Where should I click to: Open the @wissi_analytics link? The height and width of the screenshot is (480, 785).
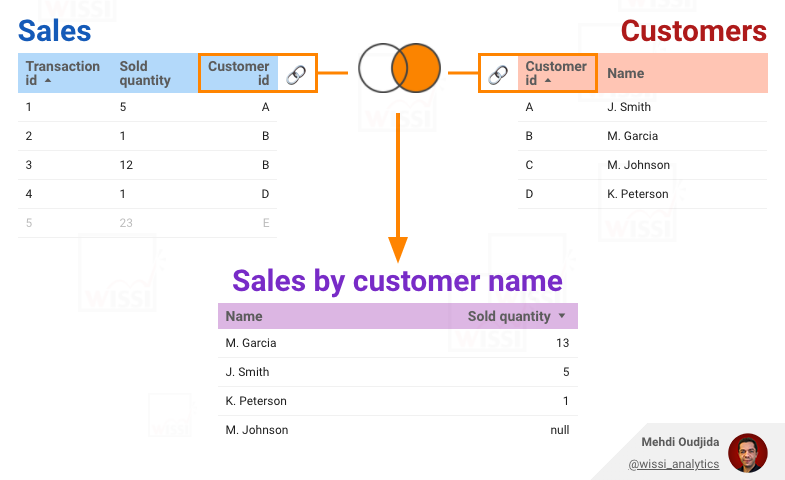[x=673, y=464]
